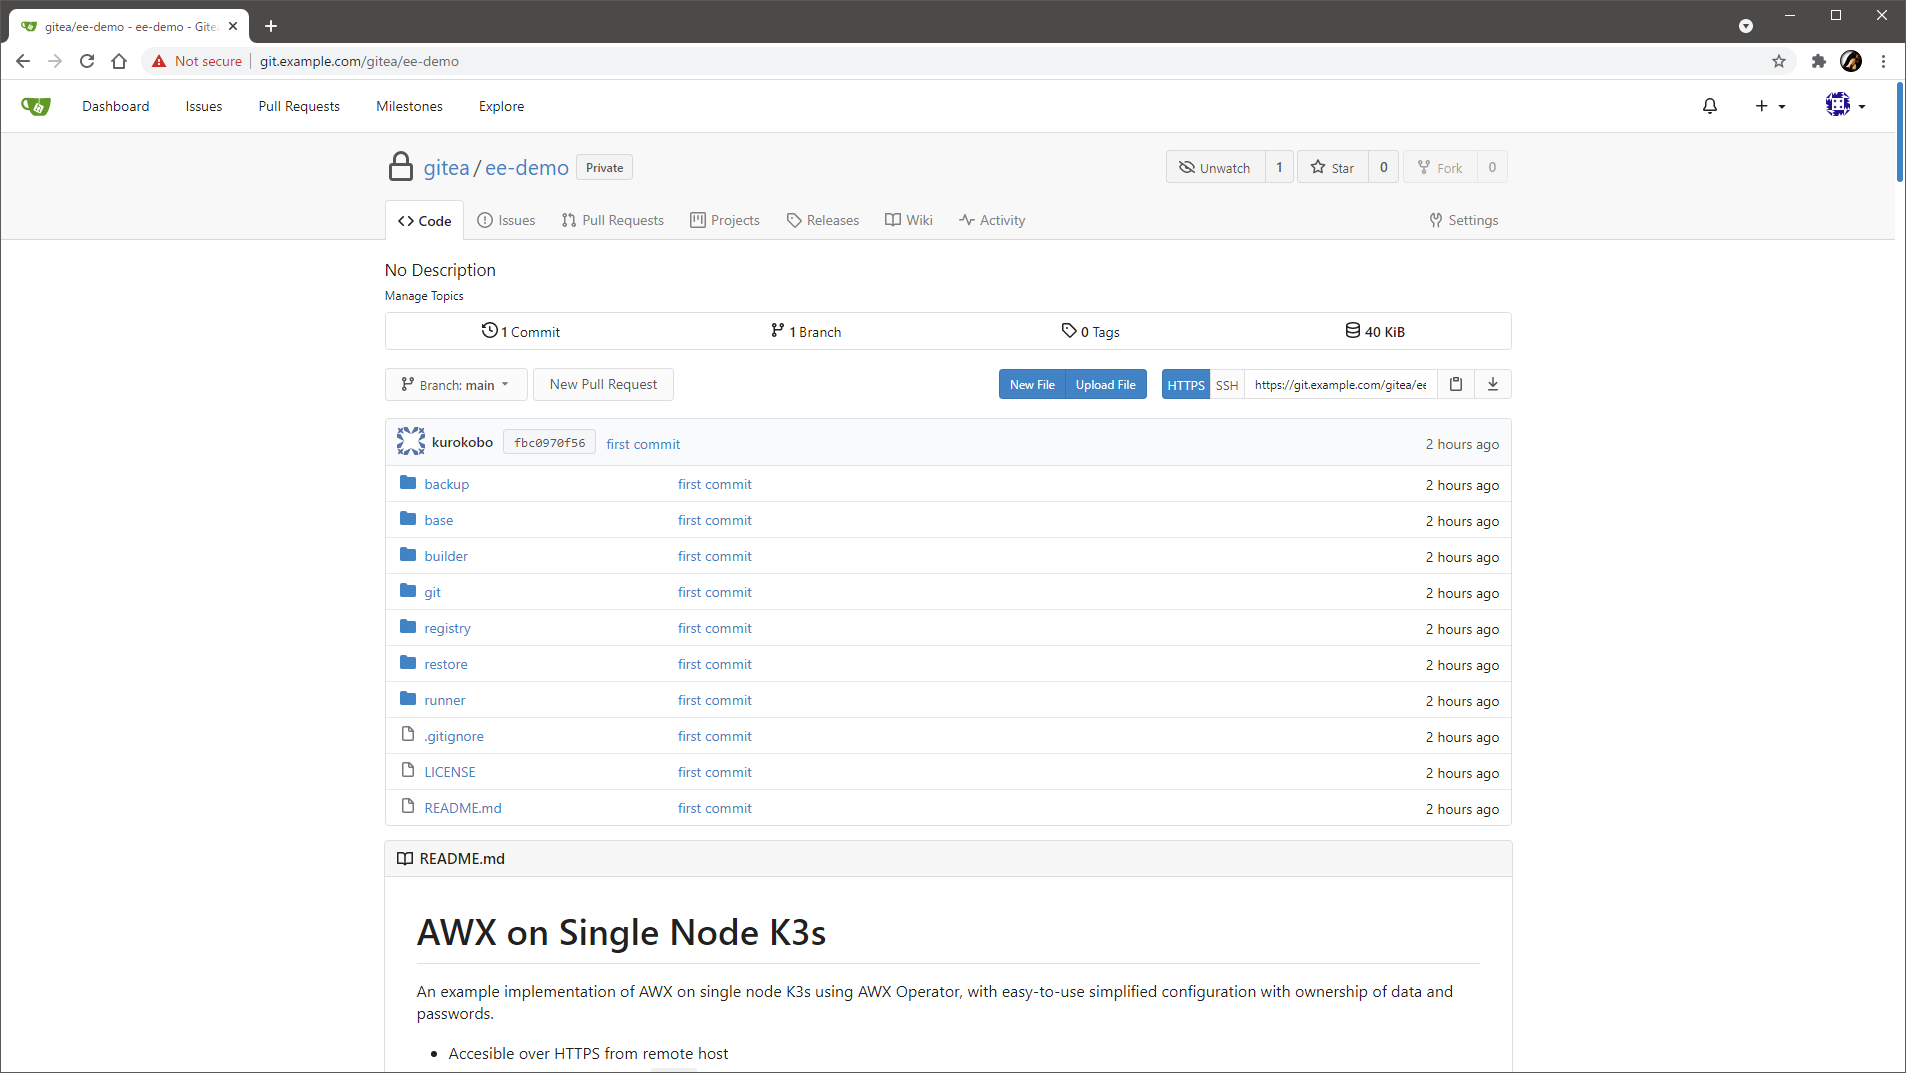The width and height of the screenshot is (1906, 1073).
Task: Open the plus create-new dropdown
Action: [1769, 106]
